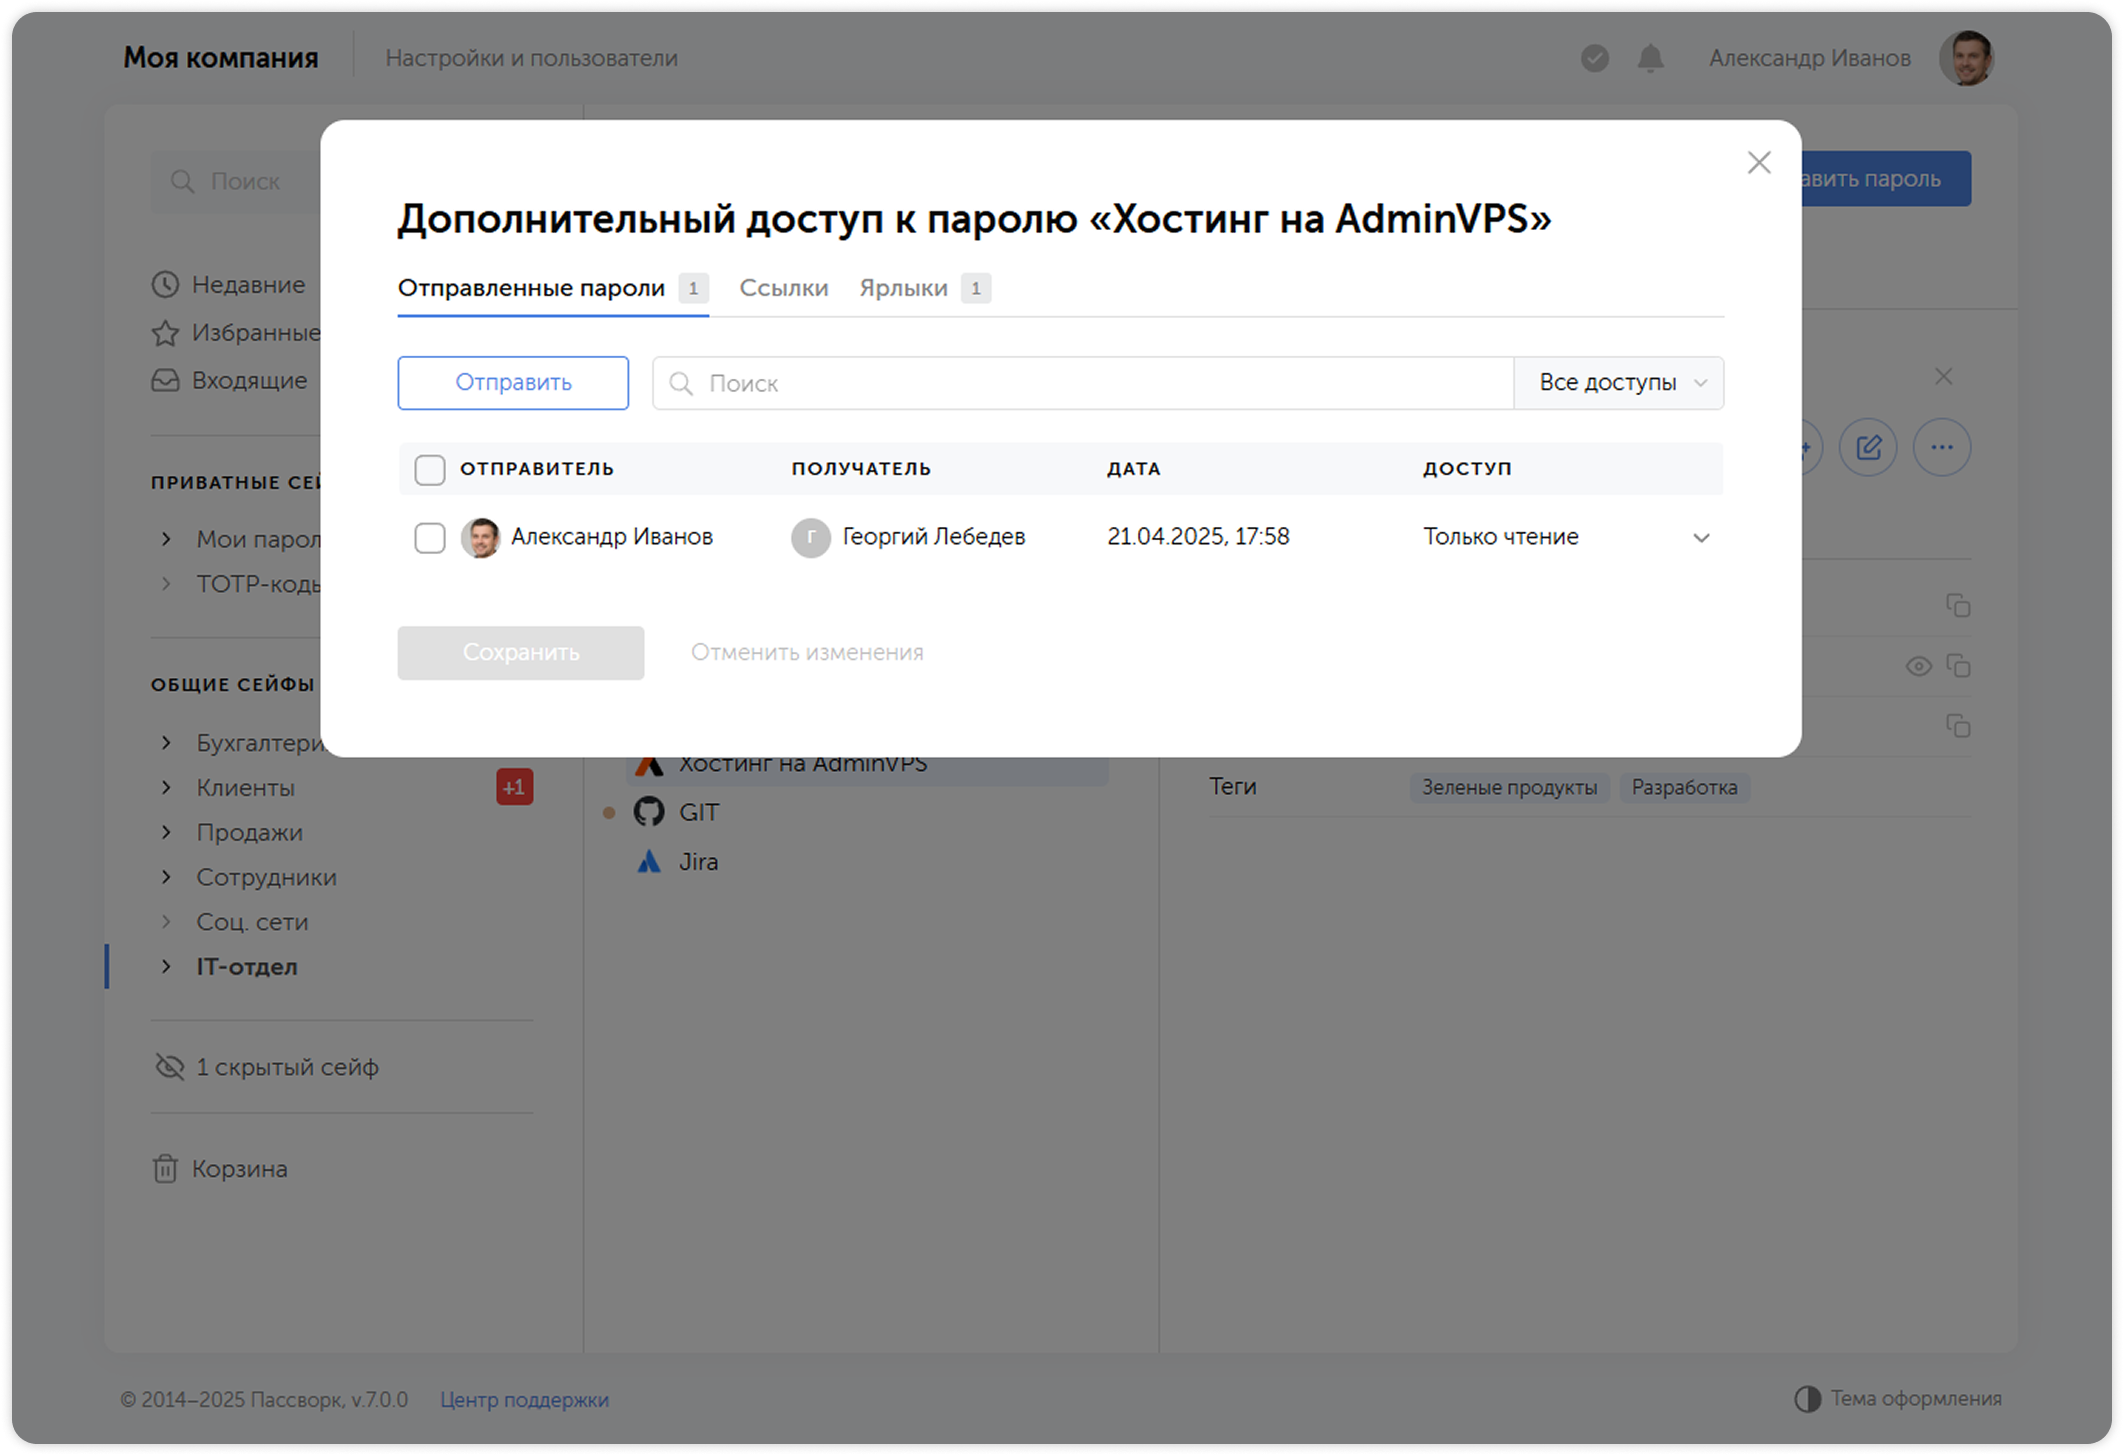Expand the Продажи safe

coord(166,832)
